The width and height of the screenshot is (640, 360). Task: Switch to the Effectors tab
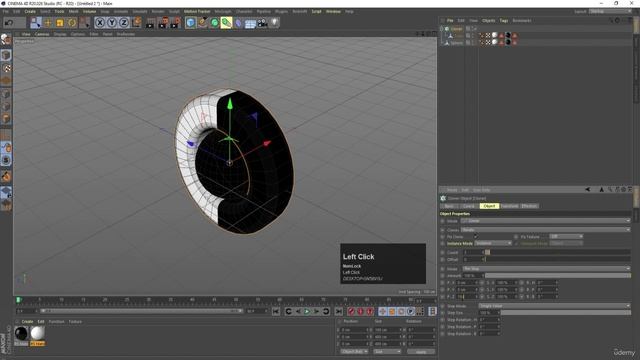click(529, 206)
